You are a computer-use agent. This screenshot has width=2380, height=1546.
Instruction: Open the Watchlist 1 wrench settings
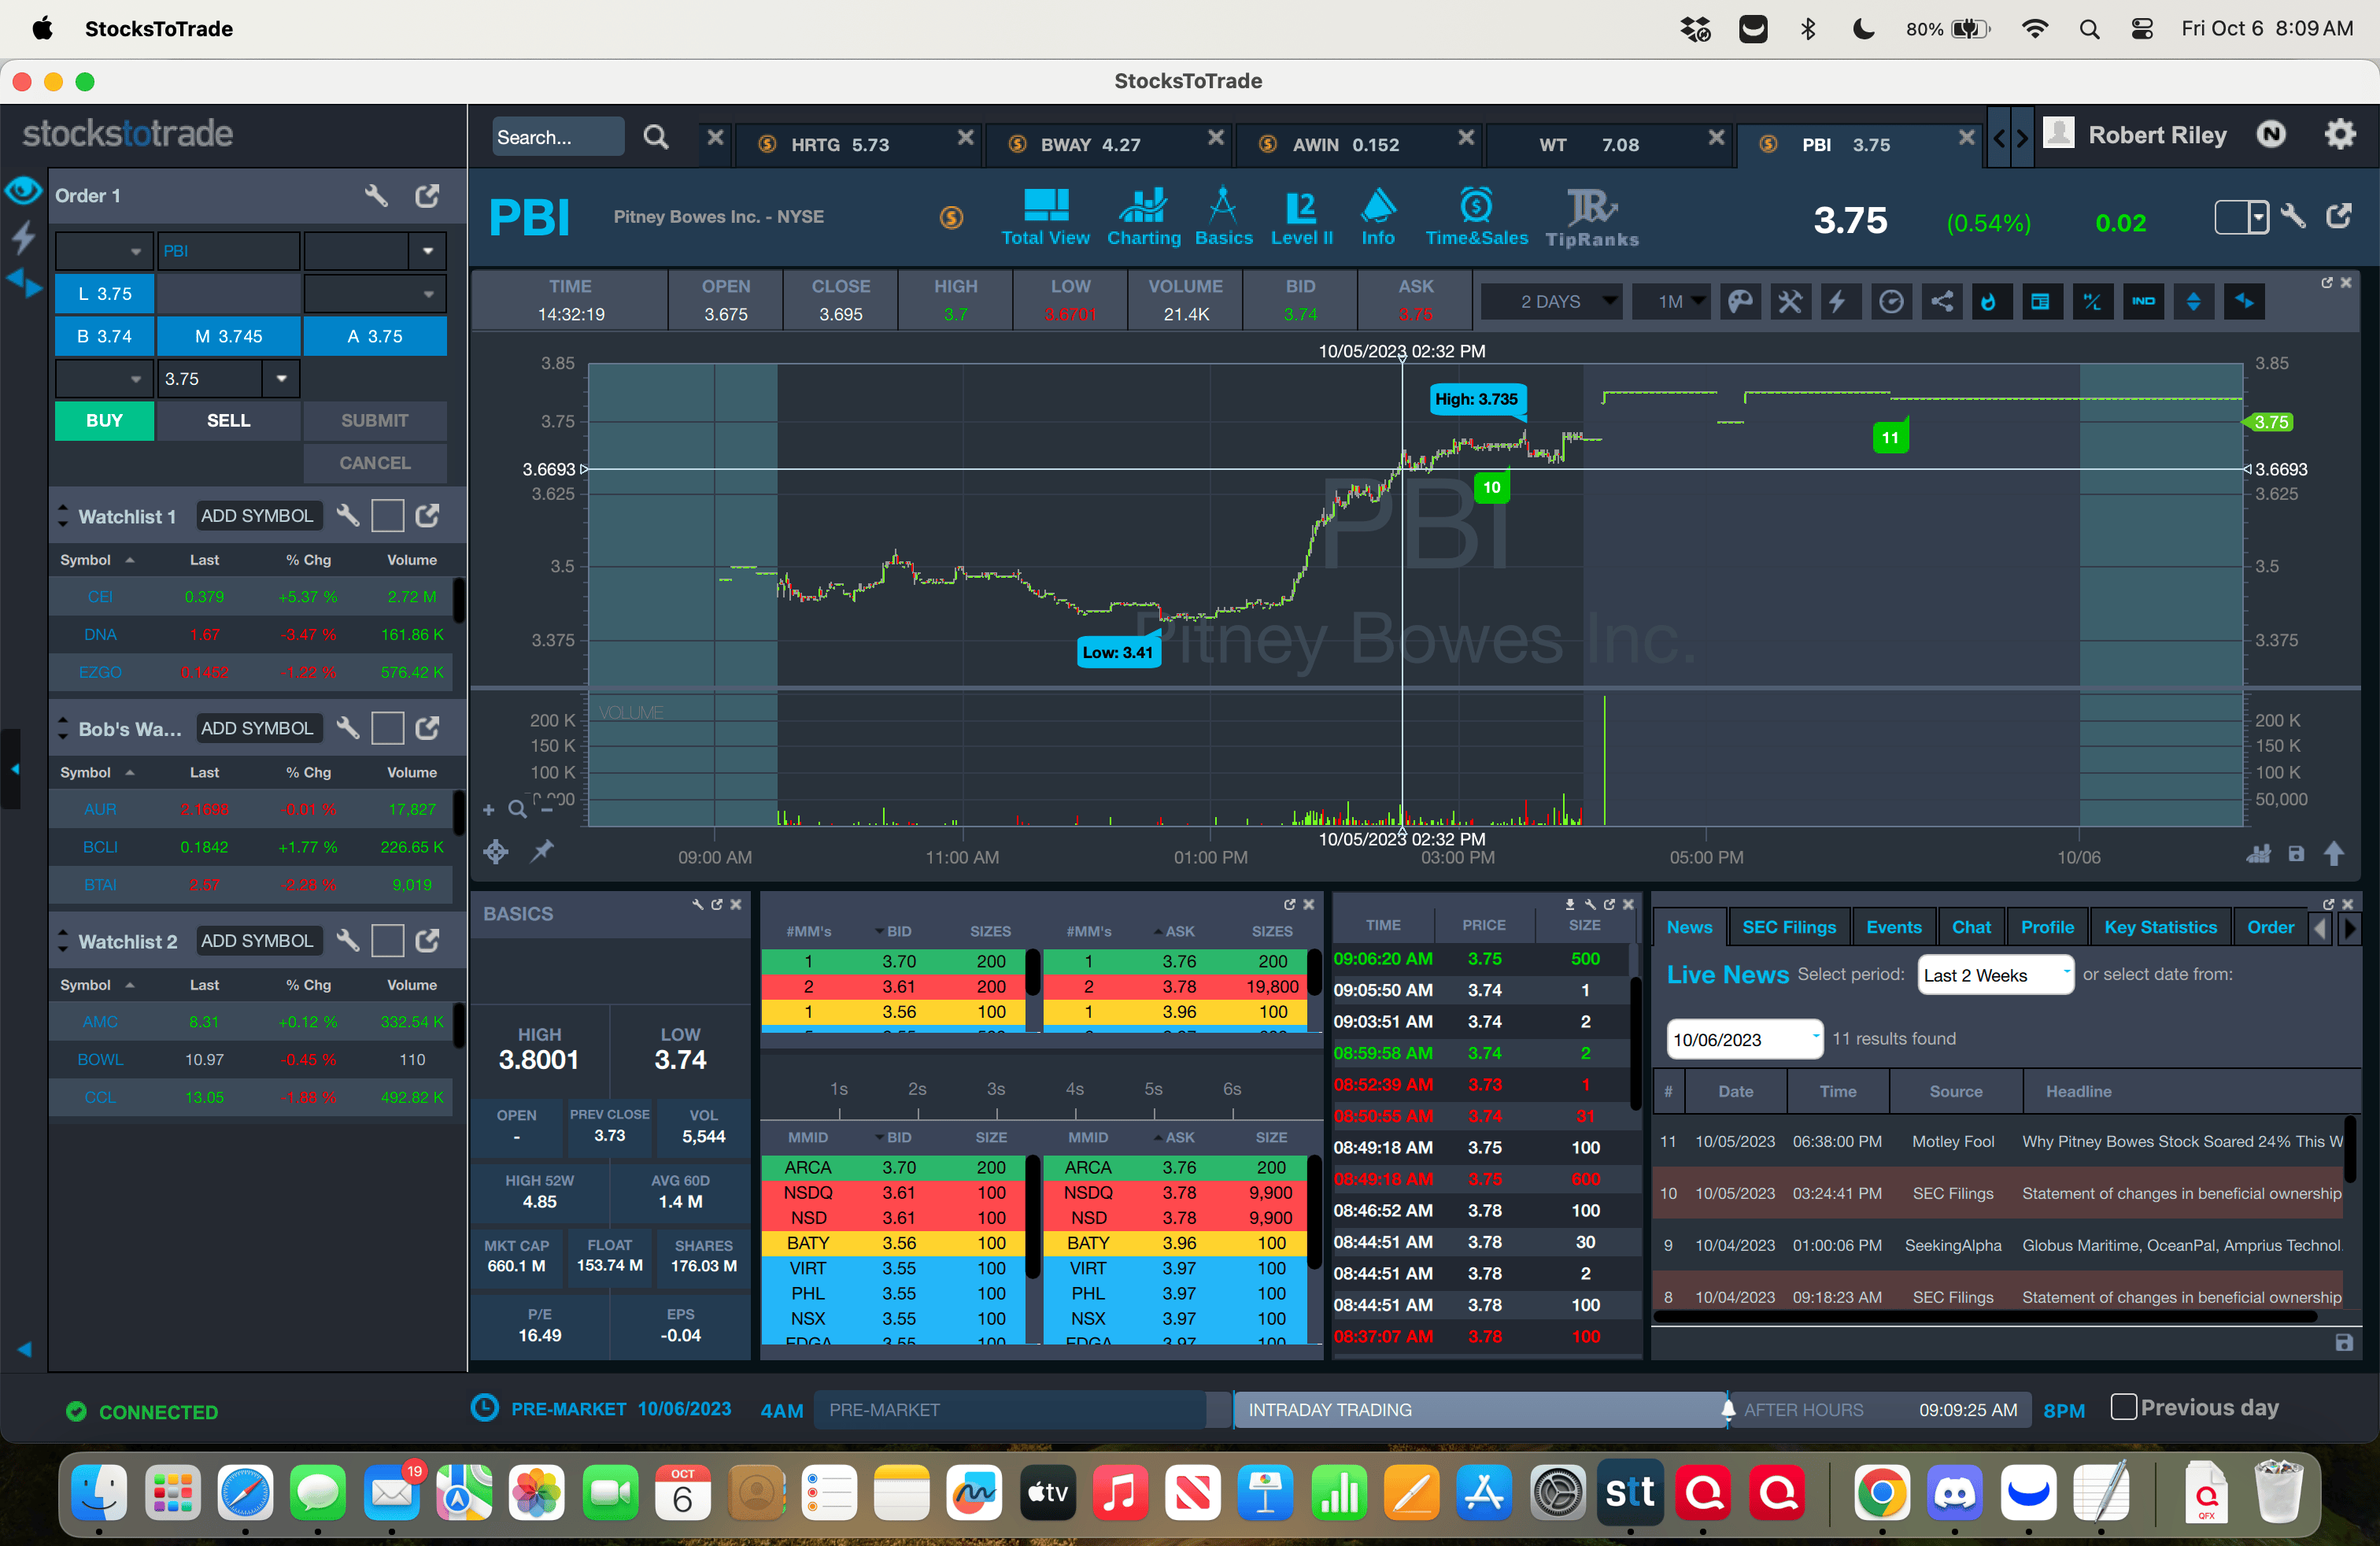coord(347,515)
